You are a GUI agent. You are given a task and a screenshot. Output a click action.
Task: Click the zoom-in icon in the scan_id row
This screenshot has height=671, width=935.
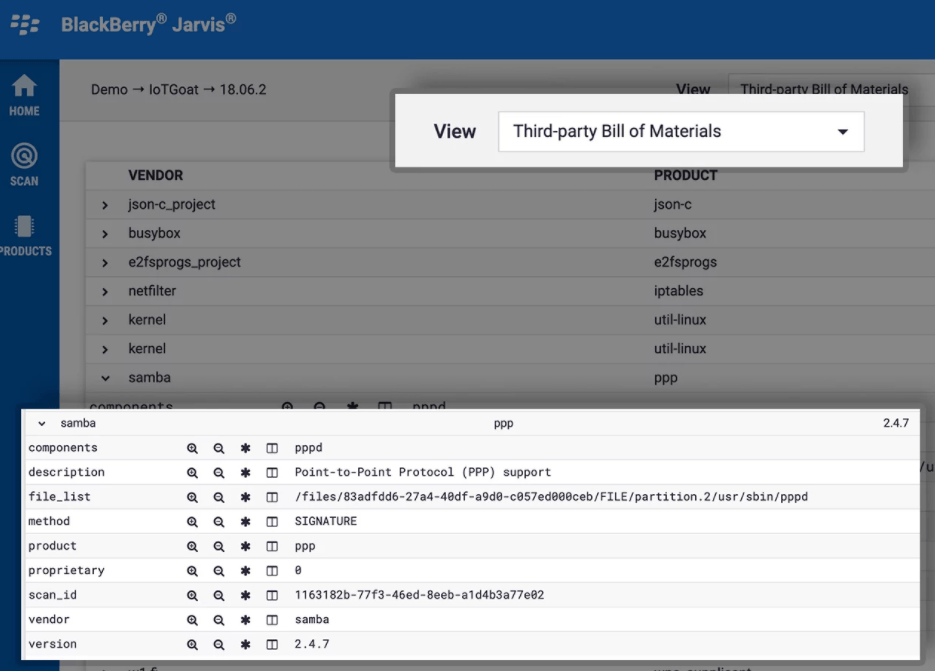tap(192, 595)
